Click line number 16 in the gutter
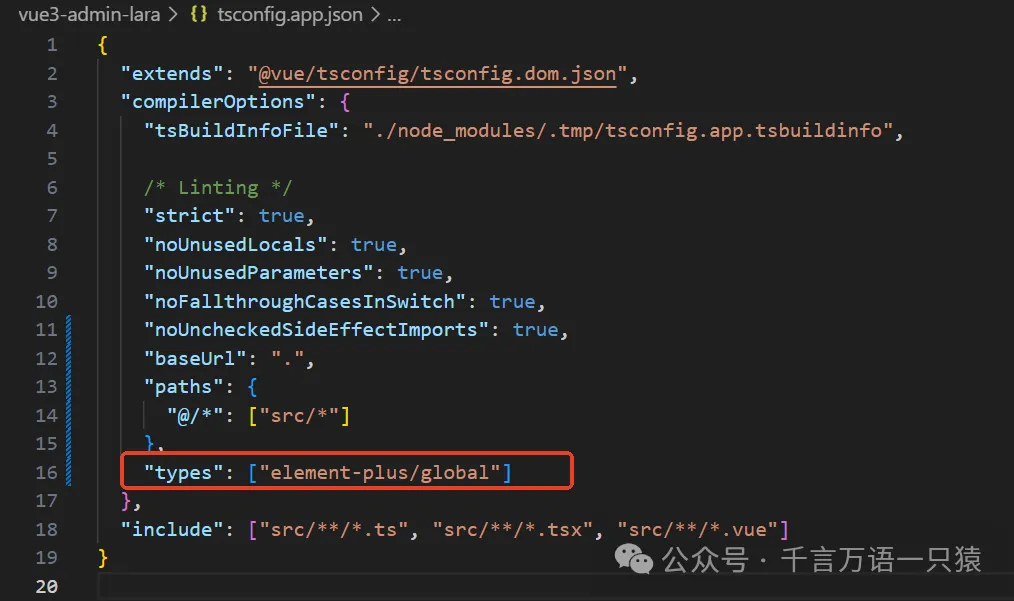 [47, 472]
